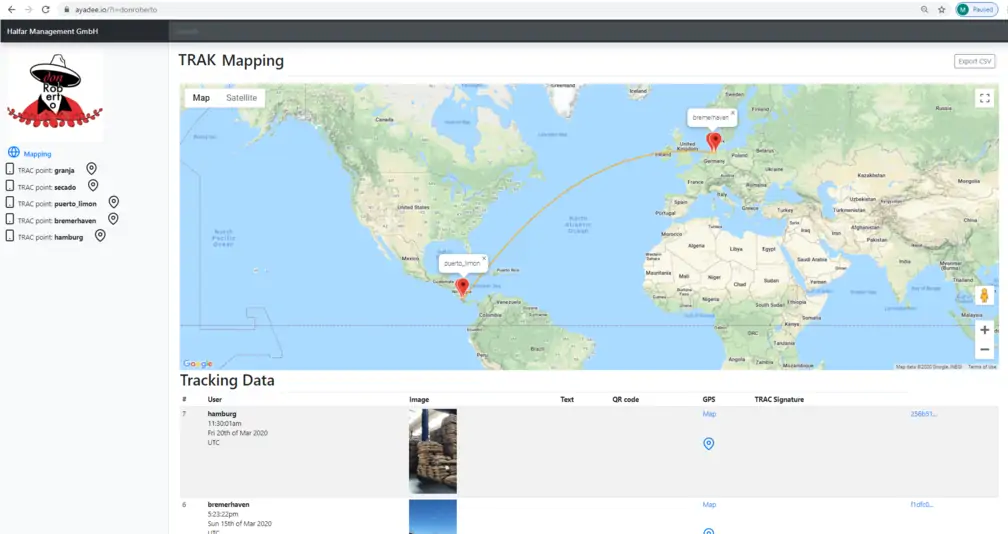Click the phone icon for puerto_limon
This screenshot has width=1008, height=534.
[10, 202]
